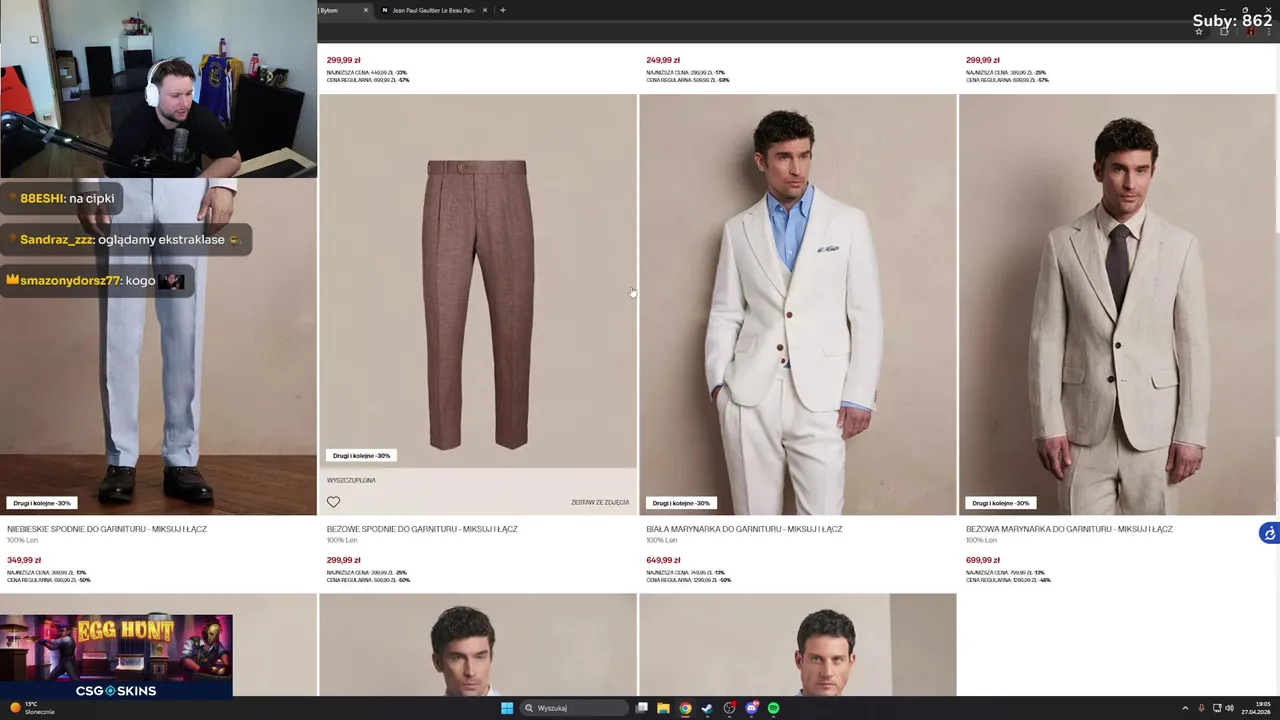Click the Windows taskbar search box

[x=575, y=708]
